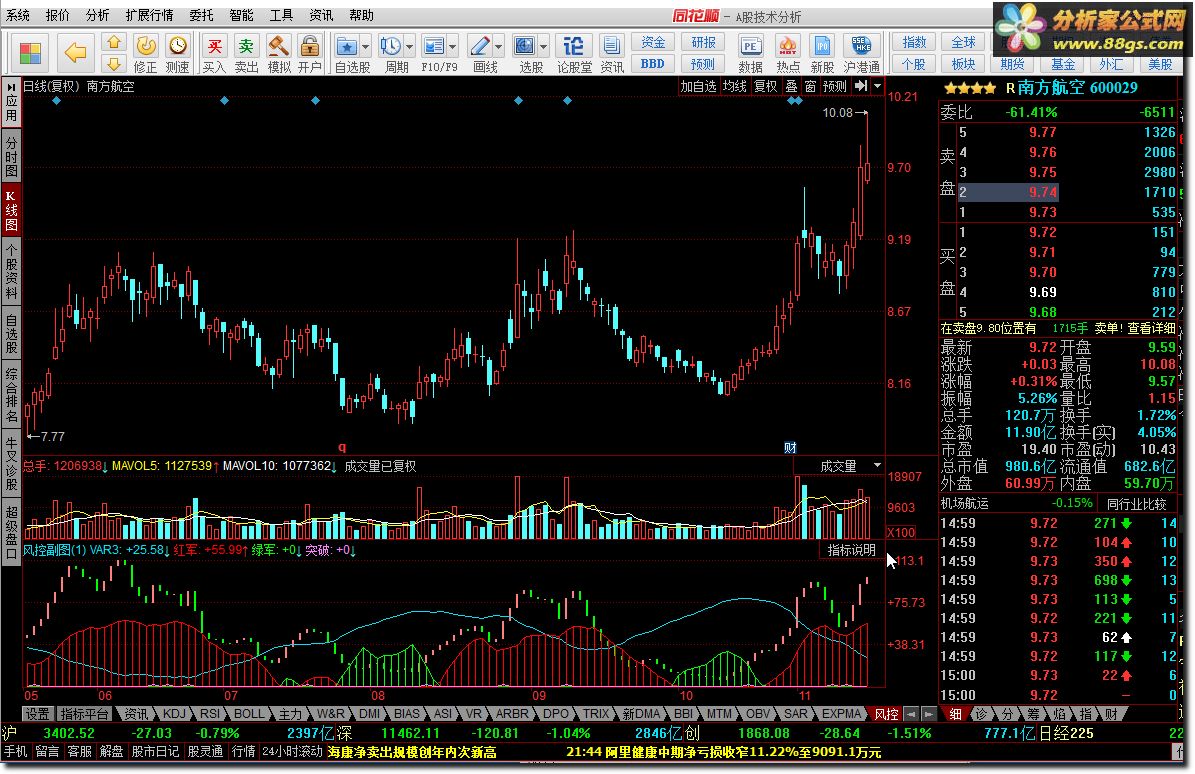Switch to the 分时图 sidebar view
Viewport: 1195px width, 774px height.
pyautogui.click(x=11, y=155)
